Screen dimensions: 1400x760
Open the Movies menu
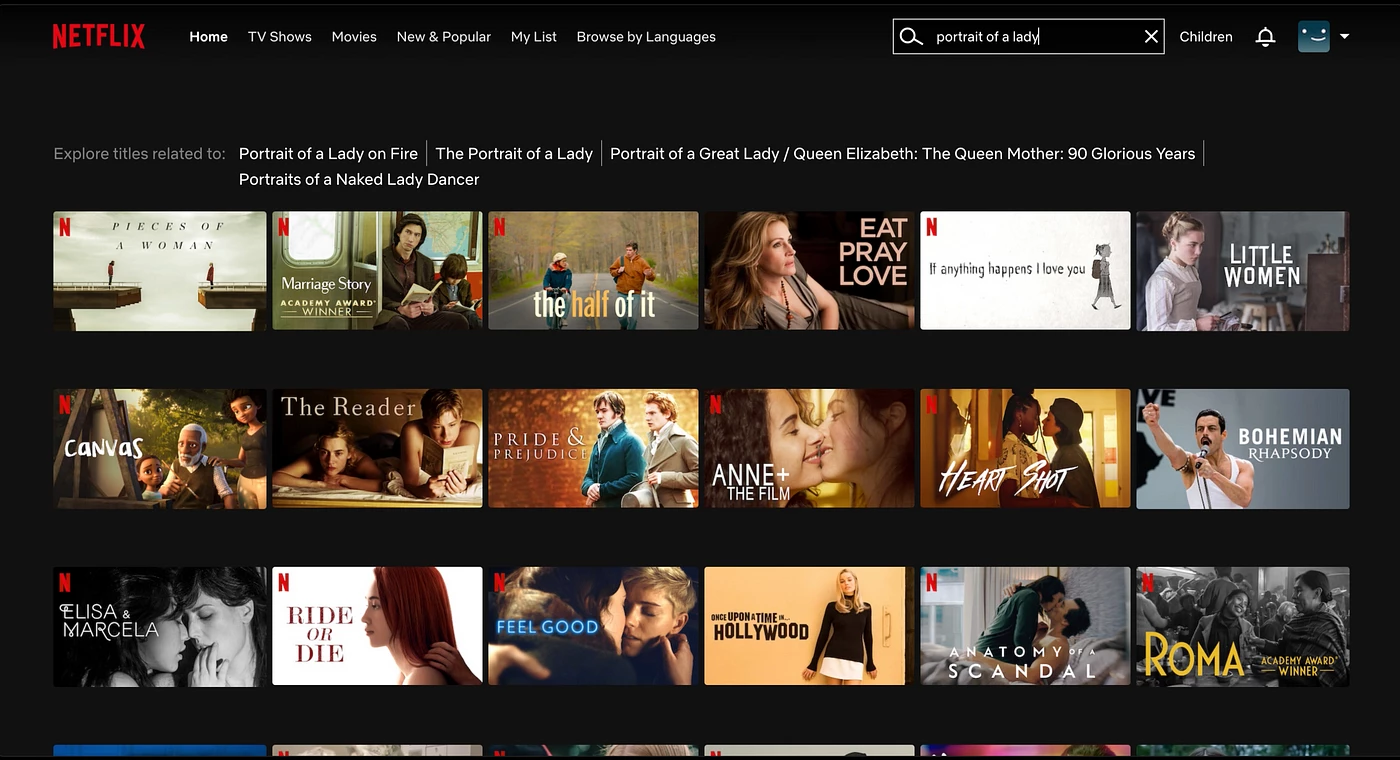pyautogui.click(x=354, y=37)
